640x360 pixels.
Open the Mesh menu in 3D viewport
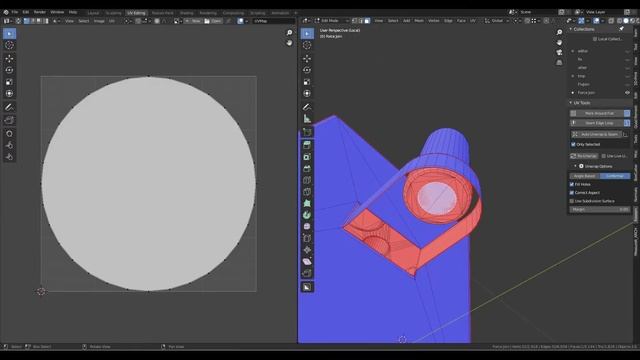[419, 21]
